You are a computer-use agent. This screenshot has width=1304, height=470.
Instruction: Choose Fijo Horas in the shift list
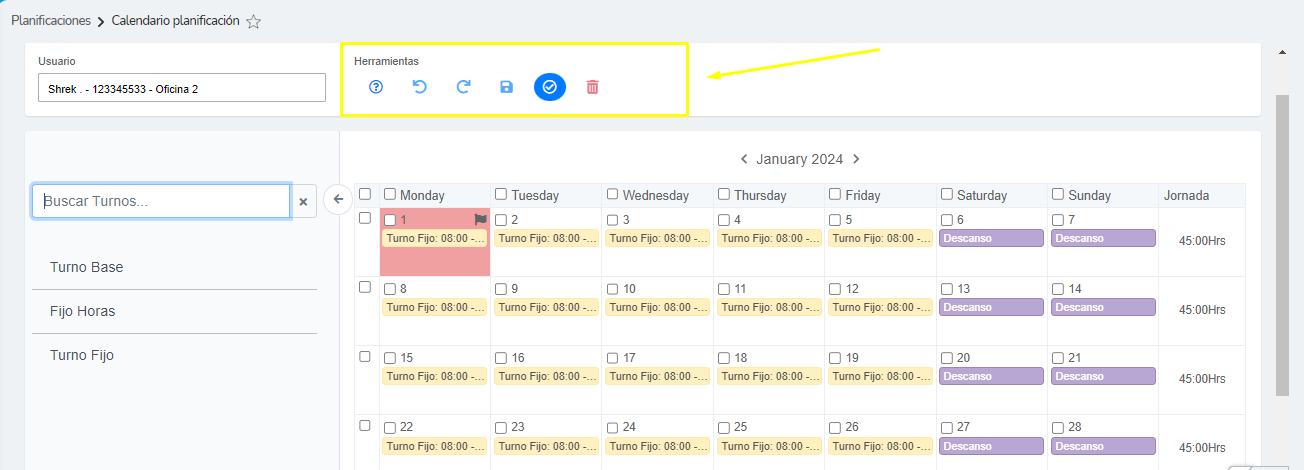coord(83,312)
